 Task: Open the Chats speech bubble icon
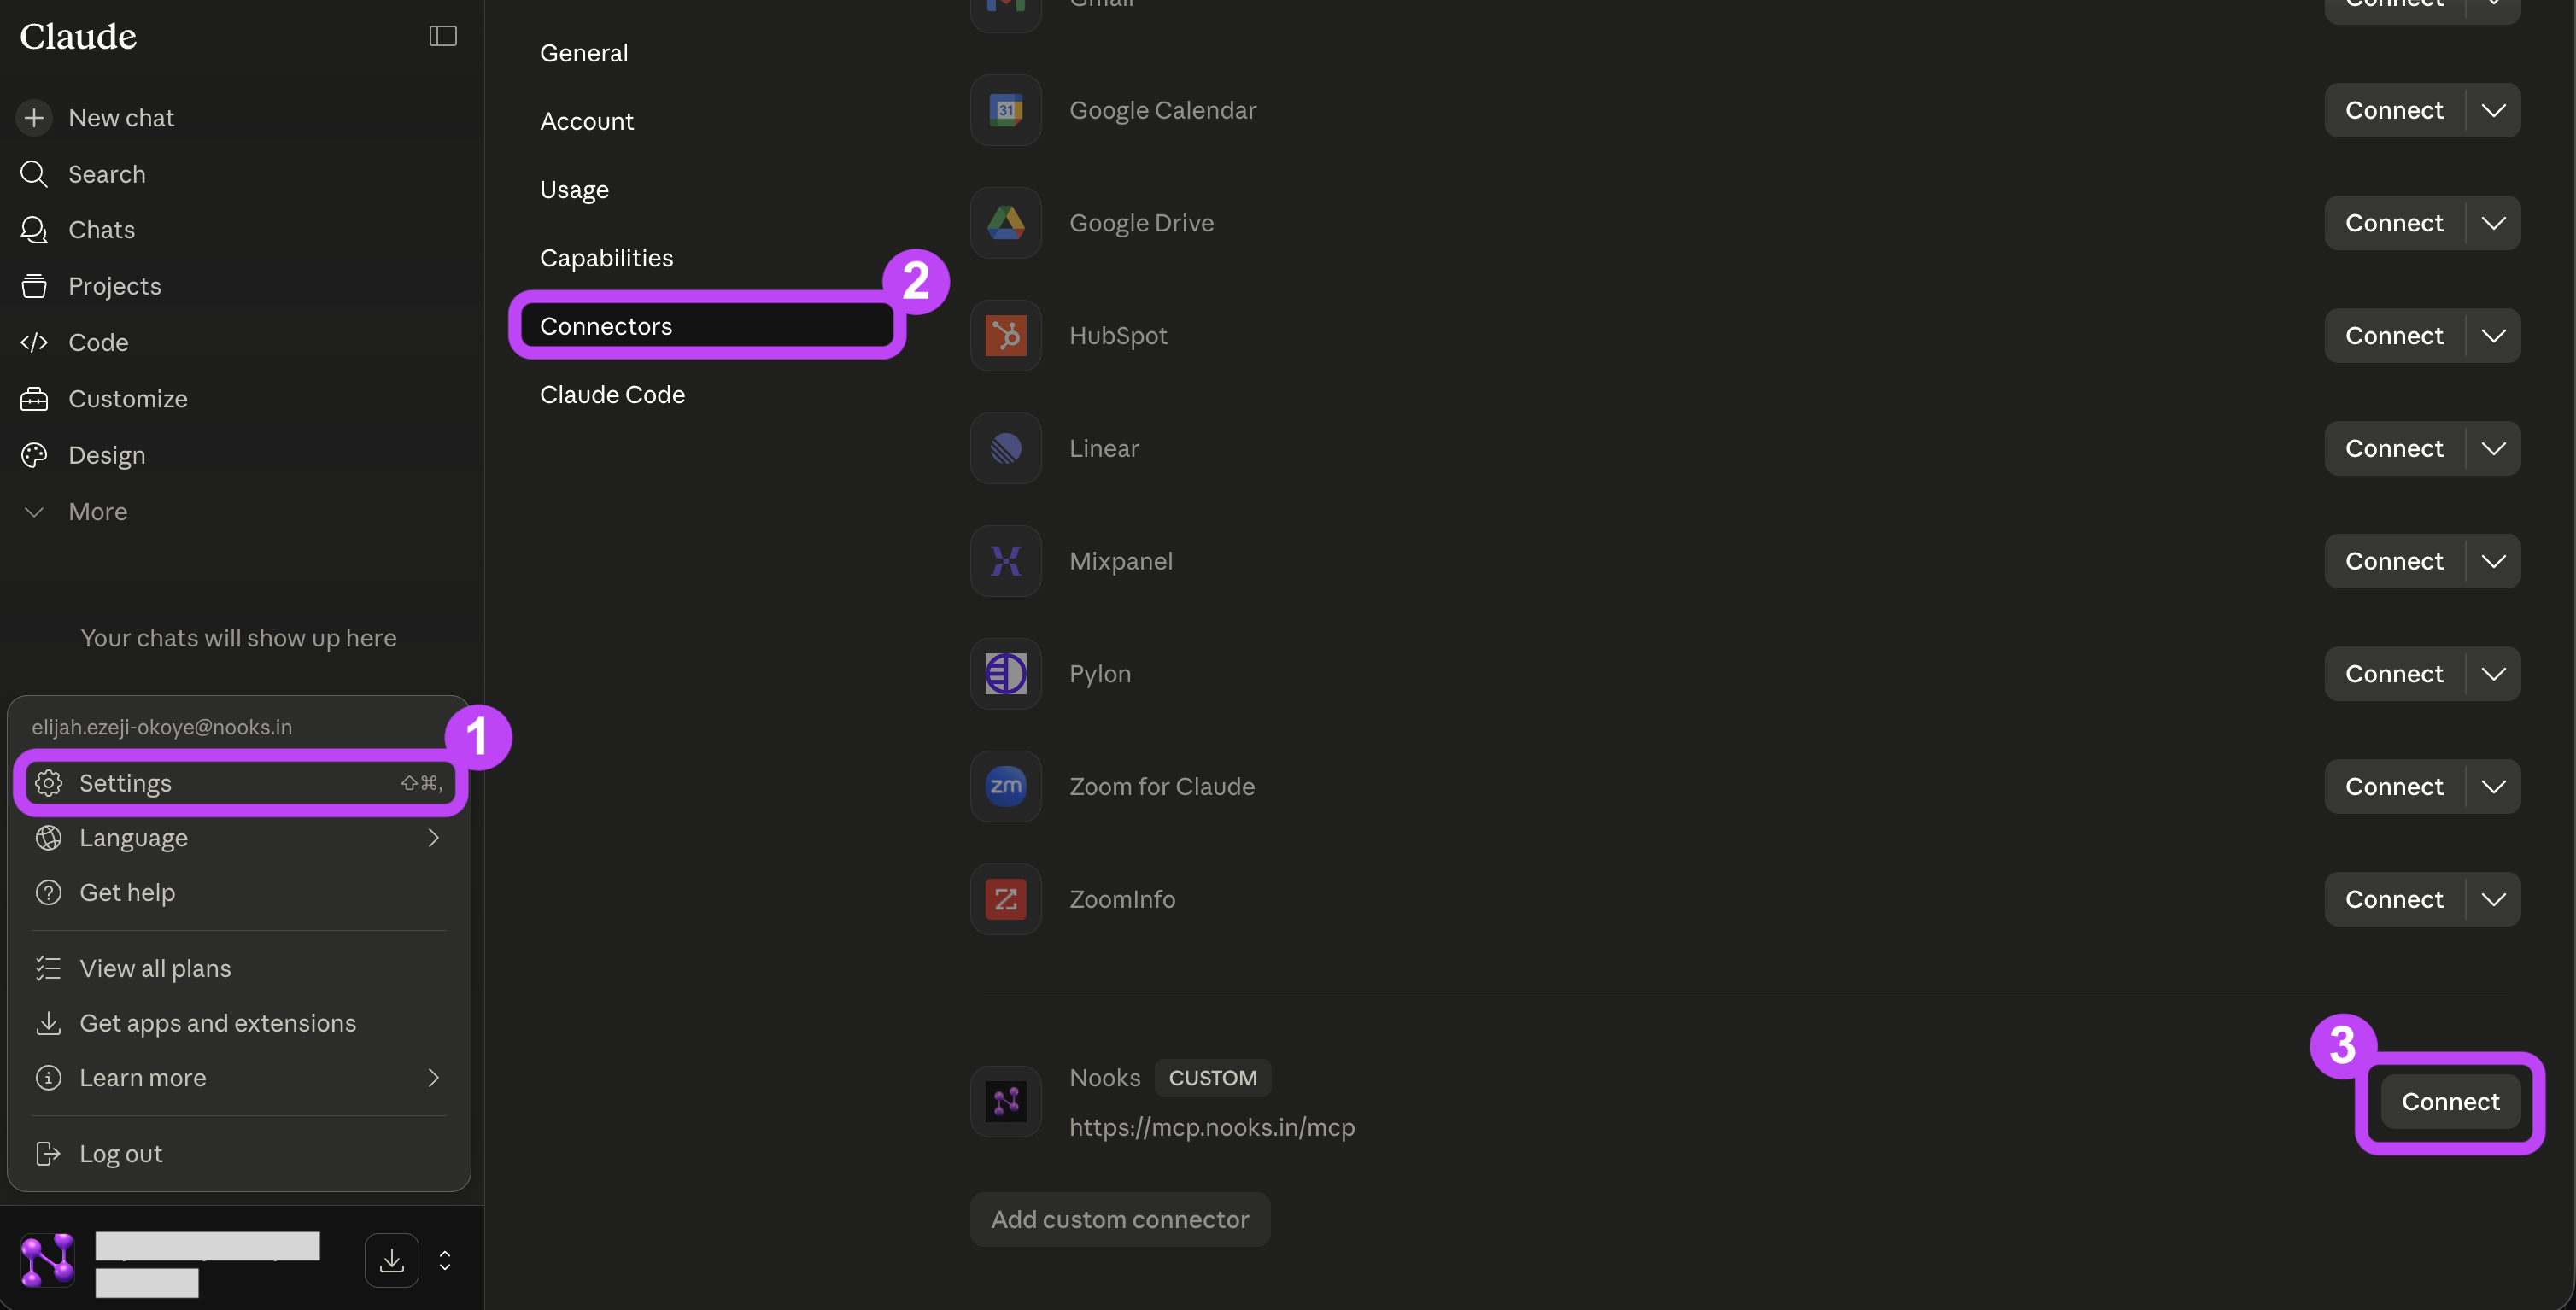[34, 230]
